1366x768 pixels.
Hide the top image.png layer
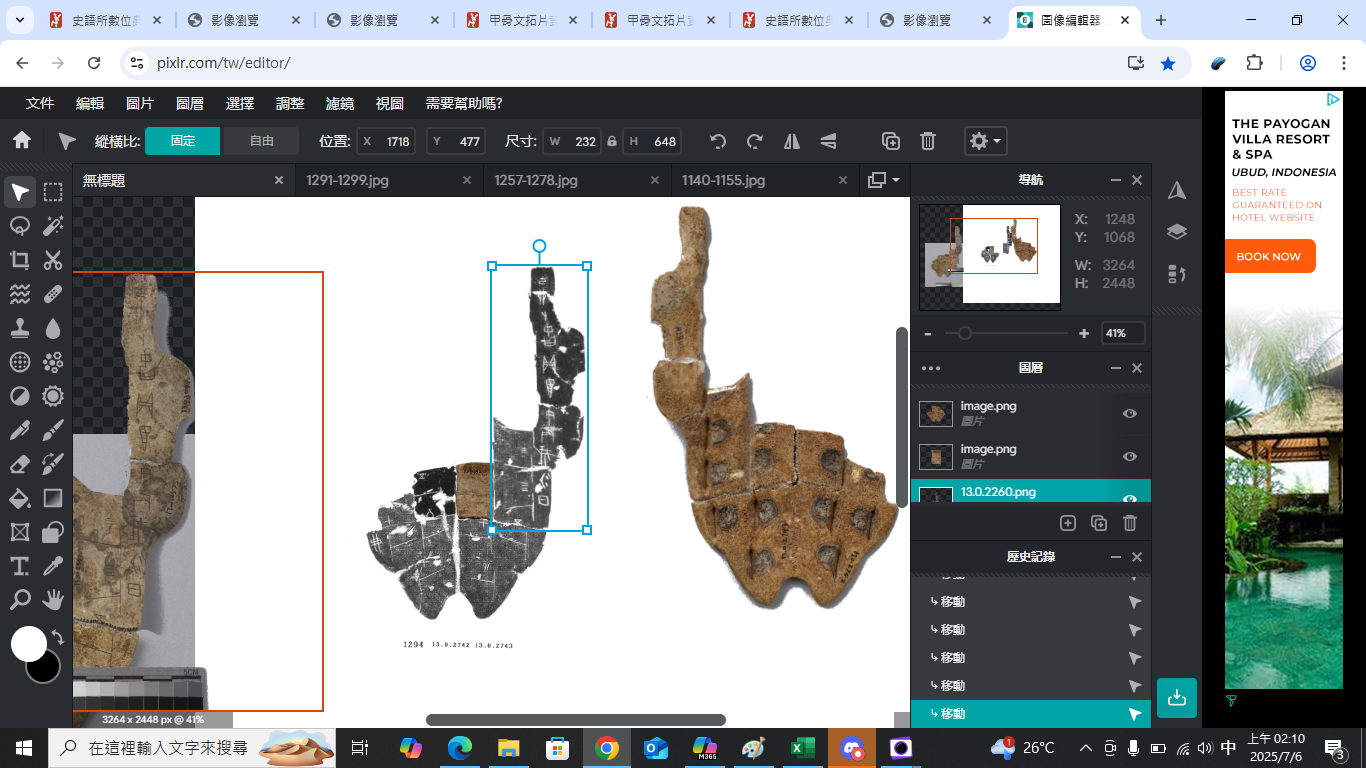coord(1130,414)
